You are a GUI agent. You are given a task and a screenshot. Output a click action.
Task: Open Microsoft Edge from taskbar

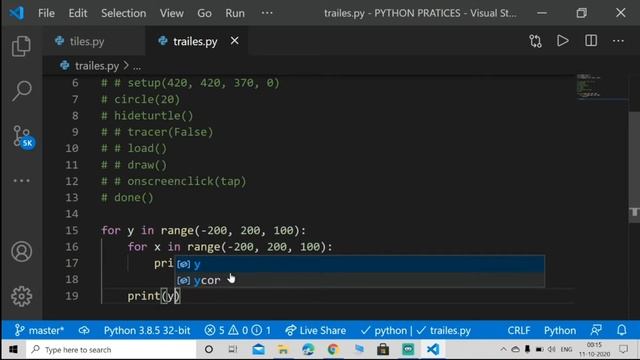point(308,349)
